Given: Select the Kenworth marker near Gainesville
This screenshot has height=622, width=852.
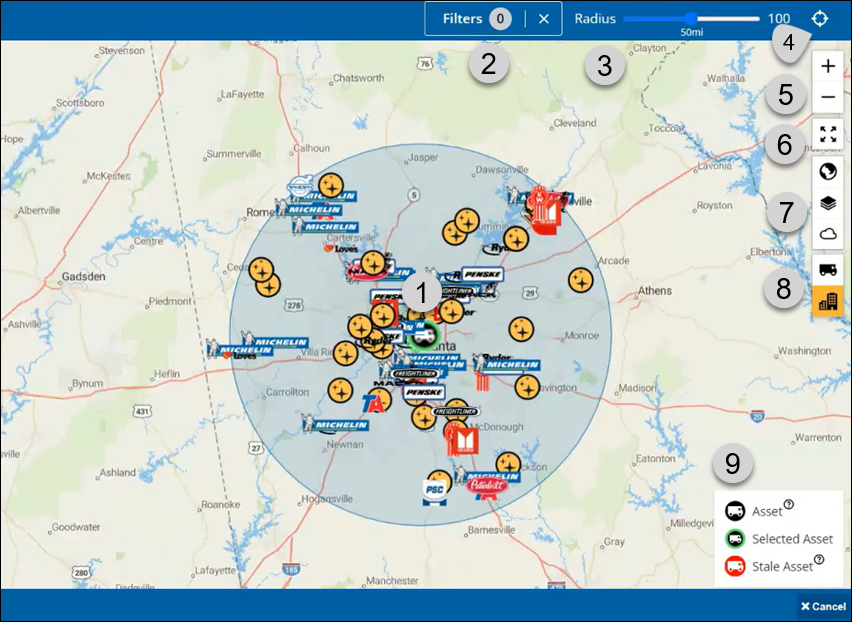Looking at the screenshot, I should pyautogui.click(x=541, y=198).
